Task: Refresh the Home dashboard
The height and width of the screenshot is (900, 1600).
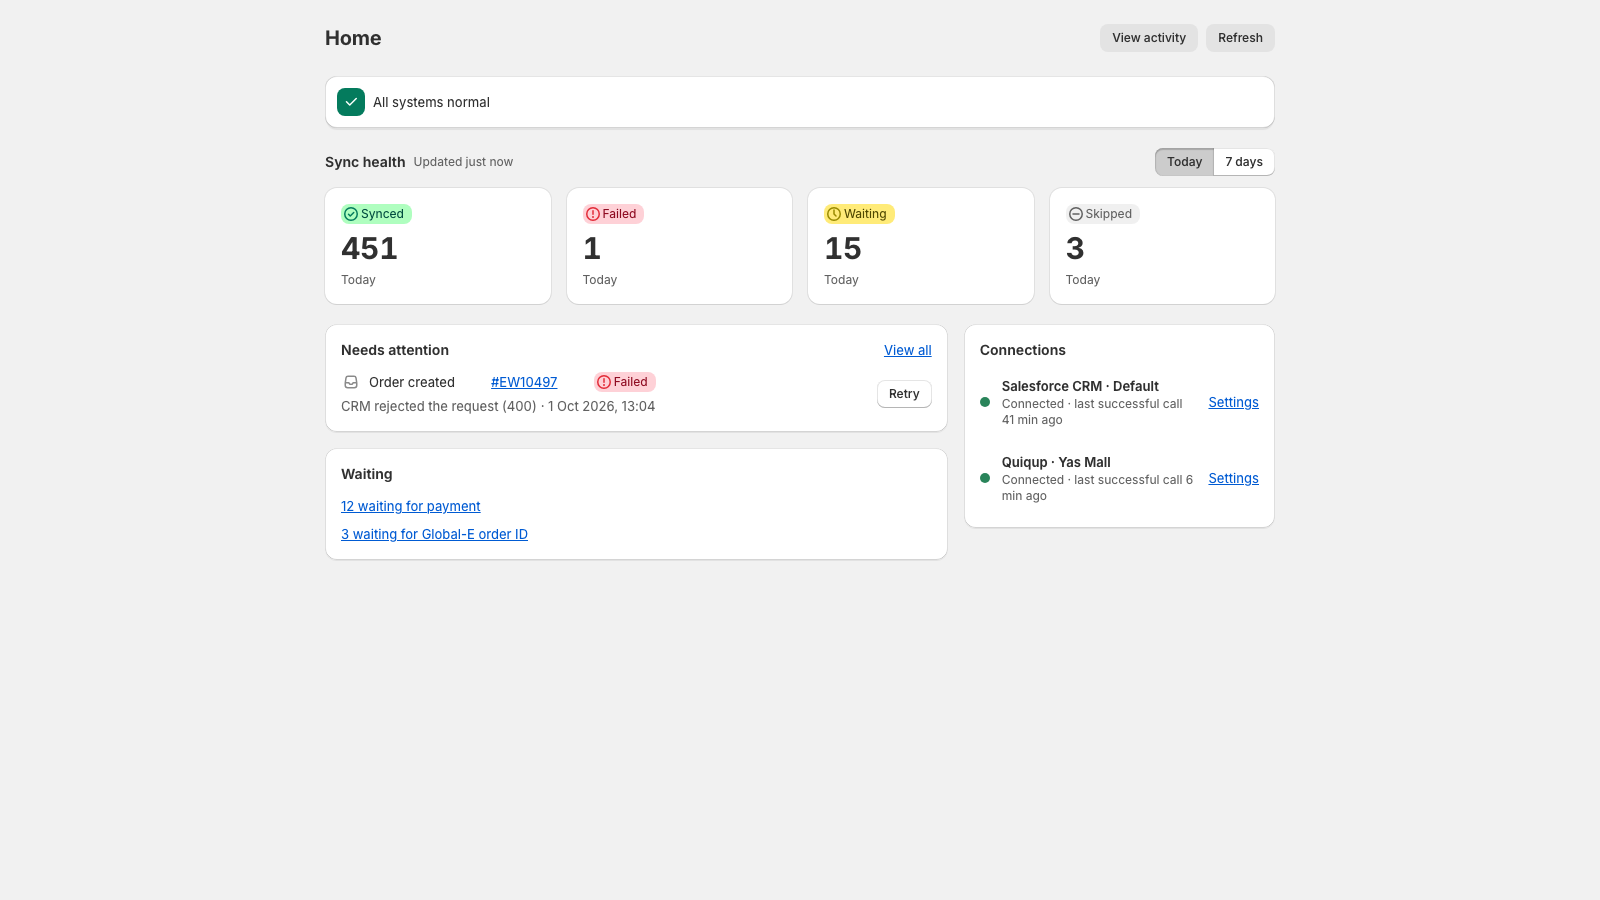Action: (1240, 38)
